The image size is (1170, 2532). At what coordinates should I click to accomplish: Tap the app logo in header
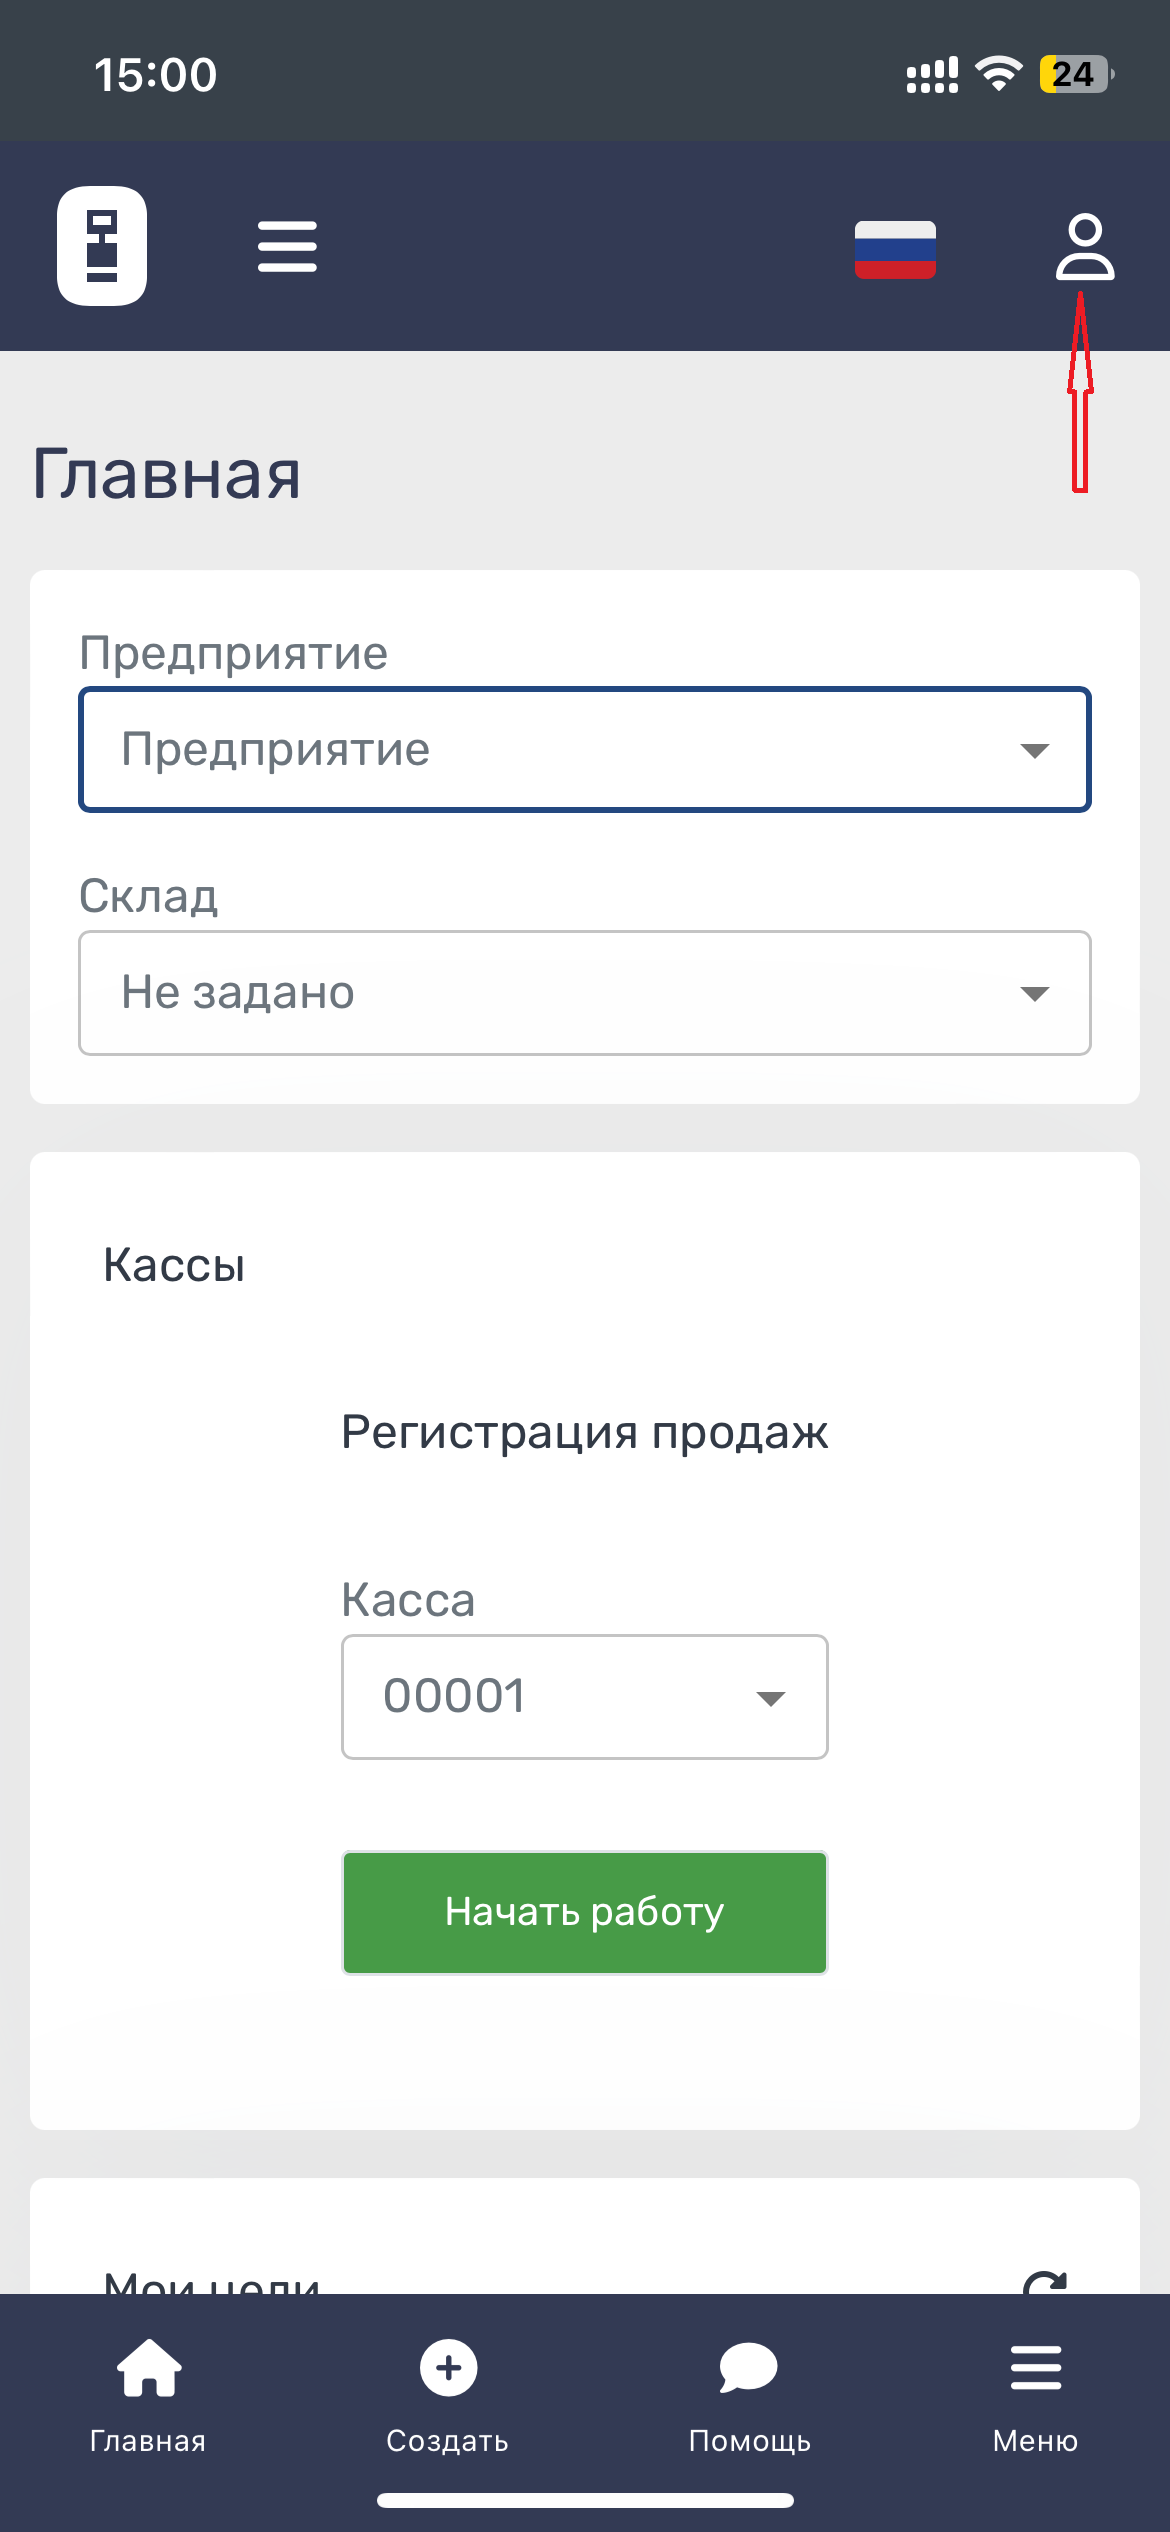pyautogui.click(x=102, y=246)
